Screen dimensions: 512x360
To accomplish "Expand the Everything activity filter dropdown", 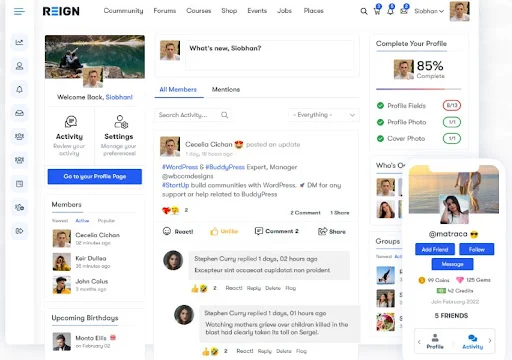I will 324,115.
